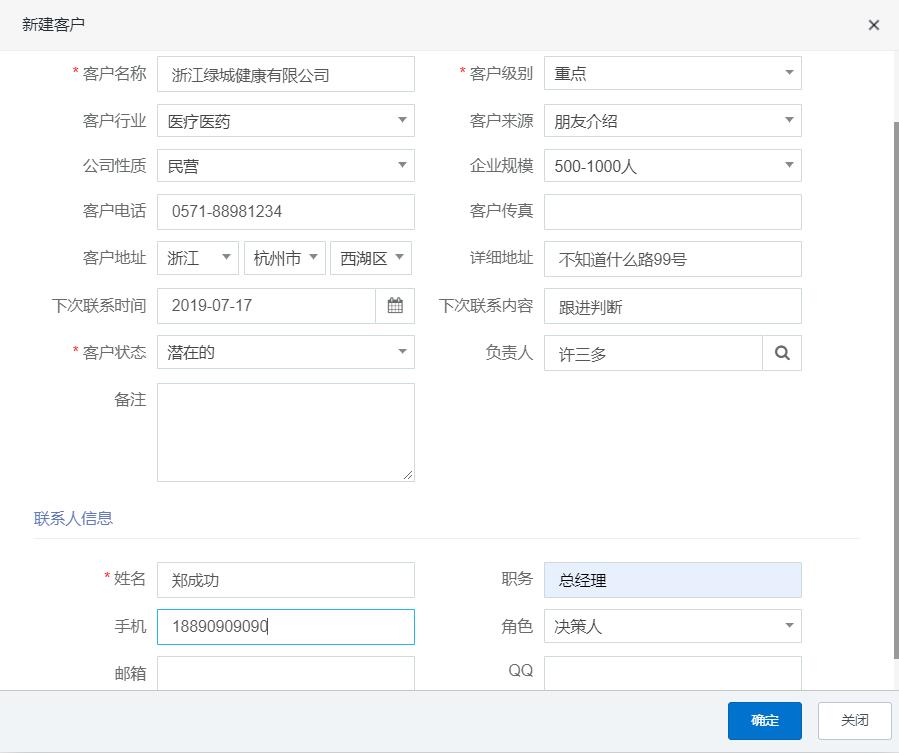Open the 杭州市 city dropdown
The width and height of the screenshot is (899, 753).
pyautogui.click(x=285, y=258)
